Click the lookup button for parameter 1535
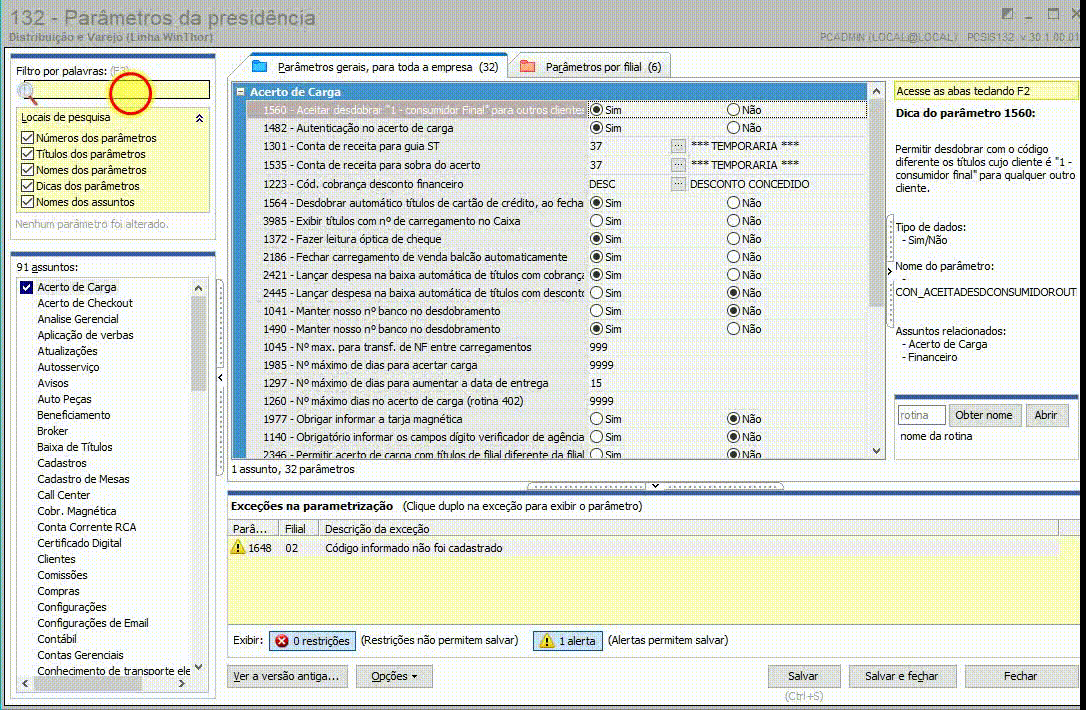Screen dimensions: 1086x710 click(x=677, y=165)
